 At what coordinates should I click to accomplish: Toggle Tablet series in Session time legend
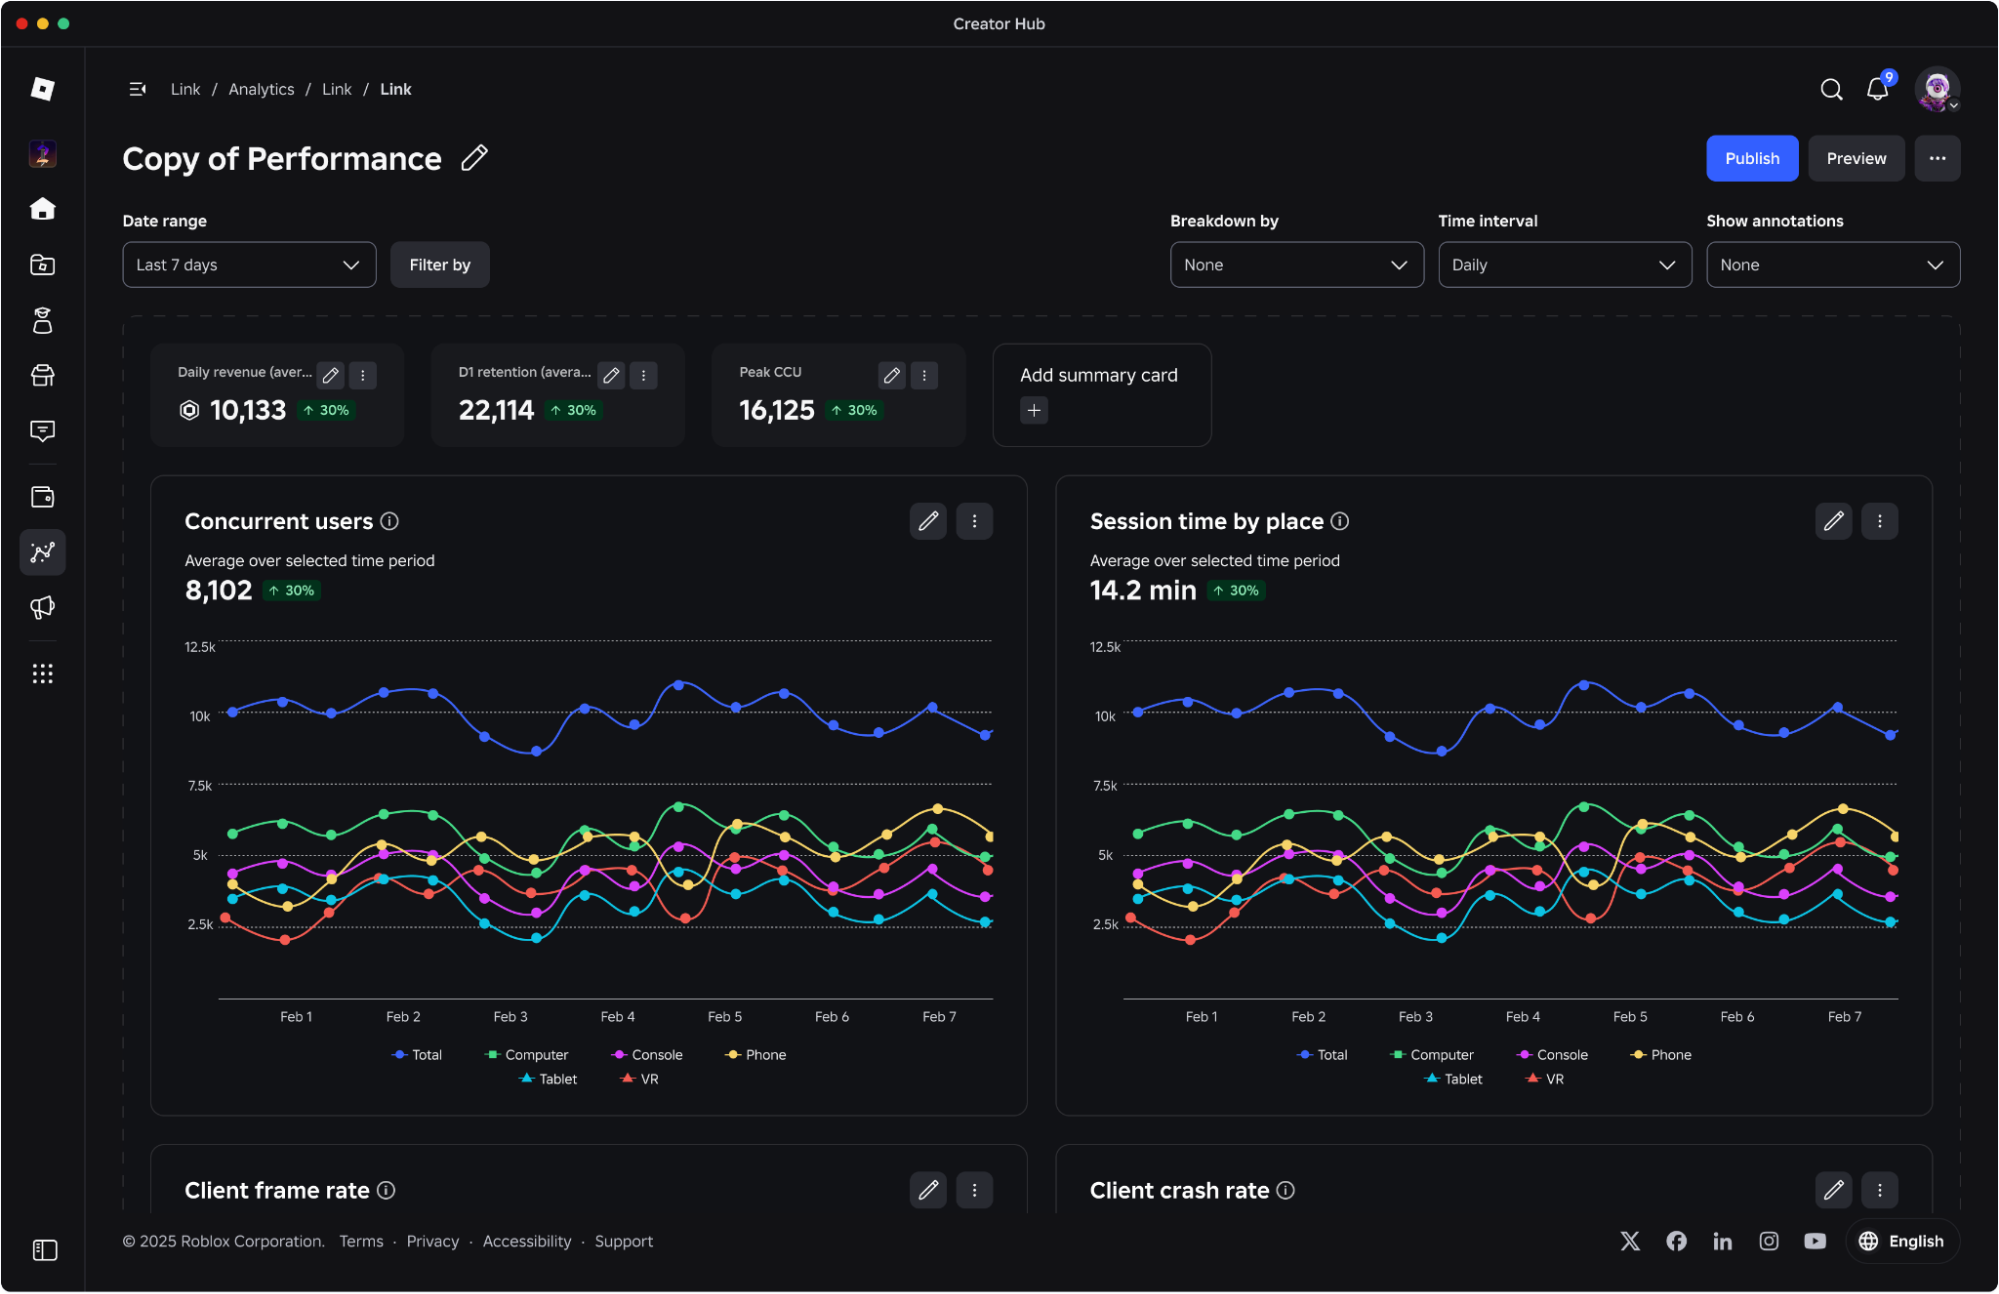point(1452,1079)
